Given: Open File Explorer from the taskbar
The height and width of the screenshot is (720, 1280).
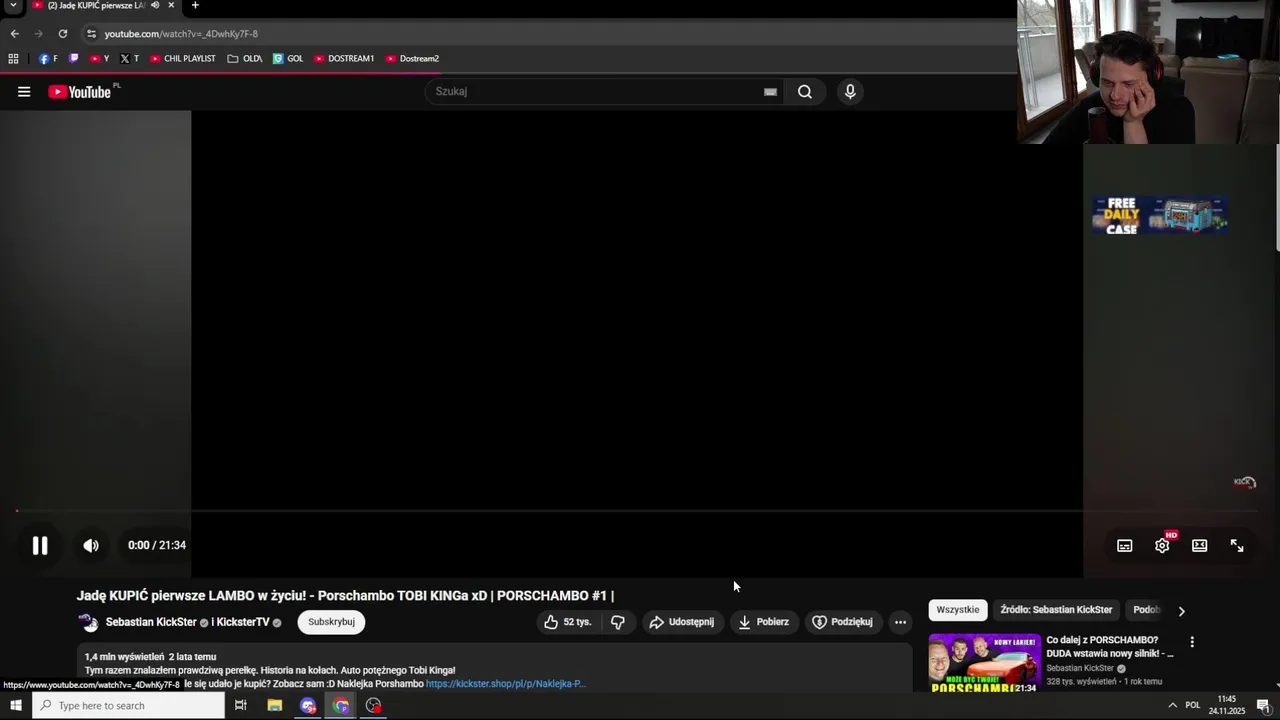Looking at the screenshot, I should (x=274, y=706).
